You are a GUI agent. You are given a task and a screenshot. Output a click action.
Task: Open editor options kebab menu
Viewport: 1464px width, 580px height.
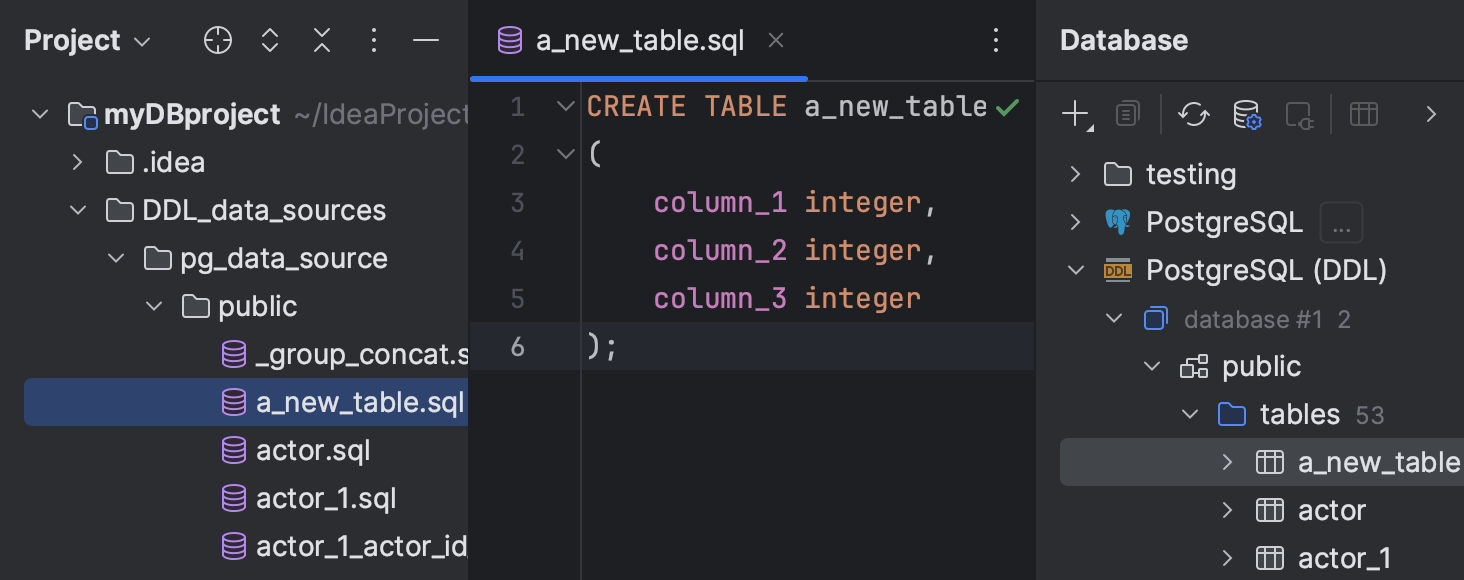(996, 39)
